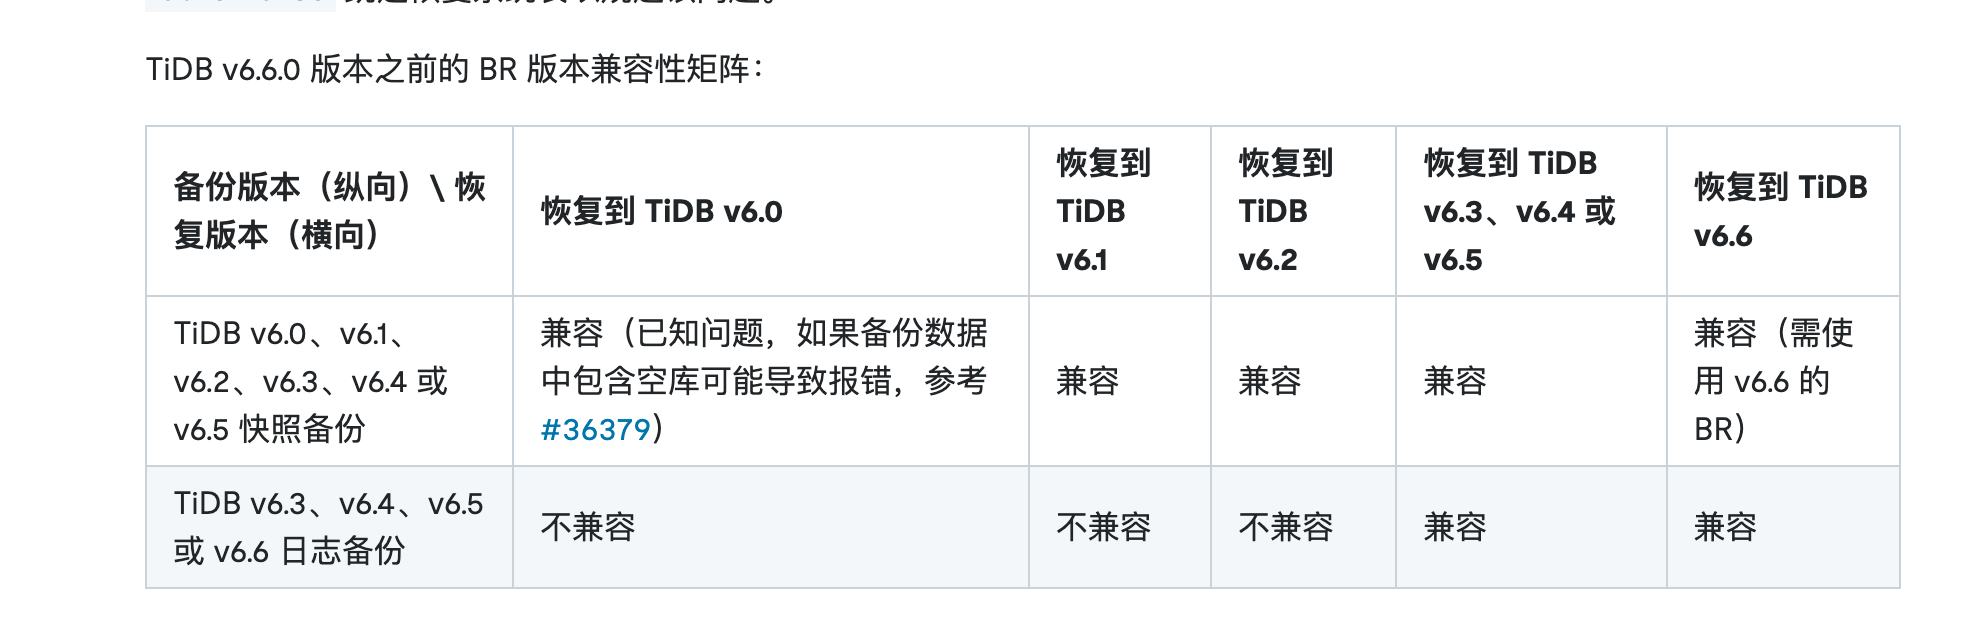1962x634 pixels.
Task: Select the 恢复到 TiDB v6.0 column header
Action: point(661,212)
